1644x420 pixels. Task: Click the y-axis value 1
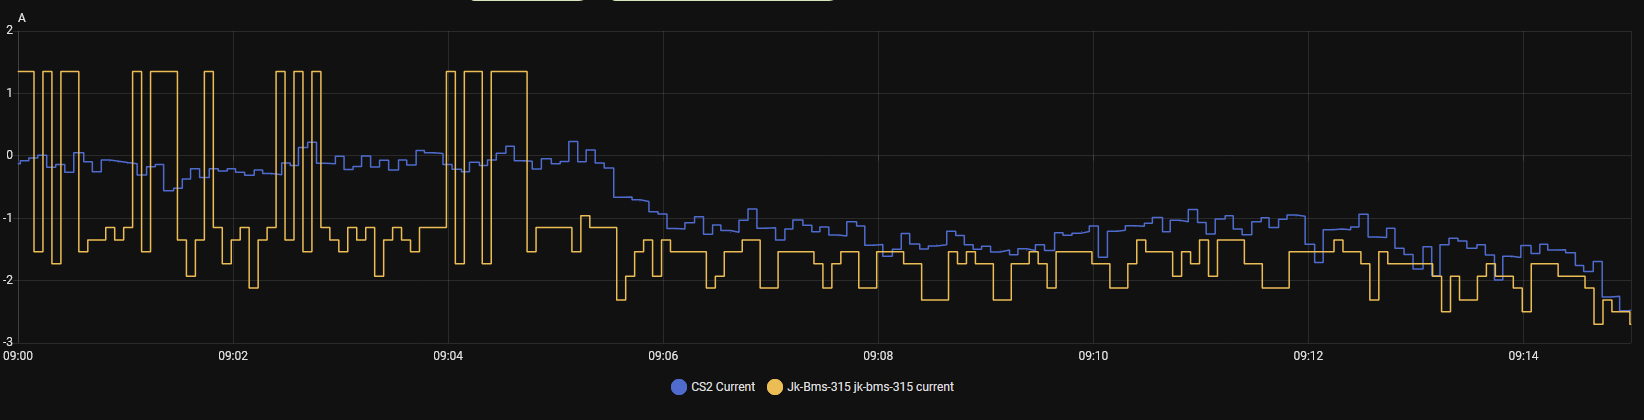10,93
